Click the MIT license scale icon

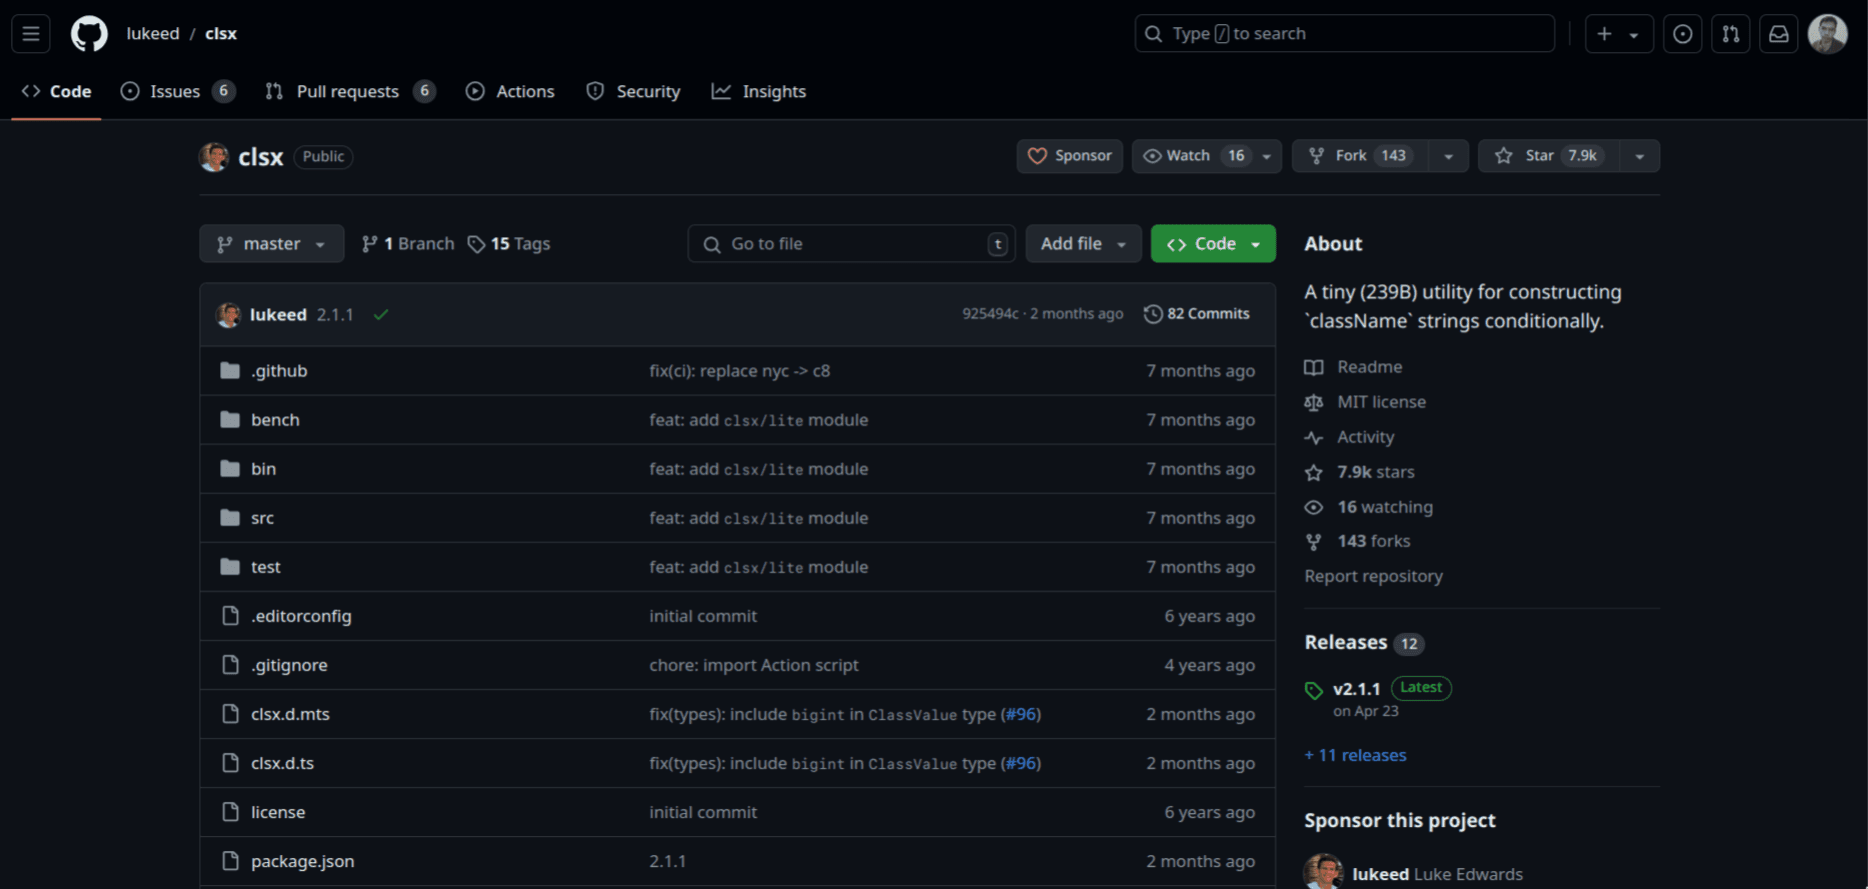point(1314,402)
